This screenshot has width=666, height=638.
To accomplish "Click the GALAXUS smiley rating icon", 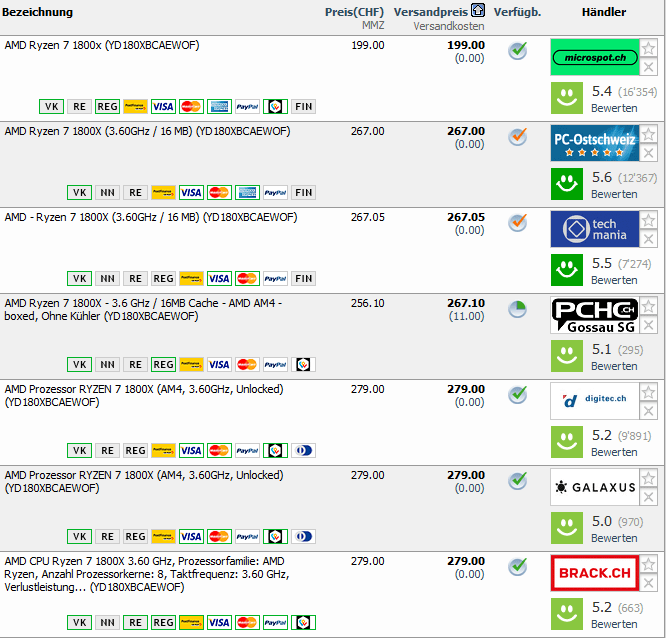I will click(x=567, y=528).
